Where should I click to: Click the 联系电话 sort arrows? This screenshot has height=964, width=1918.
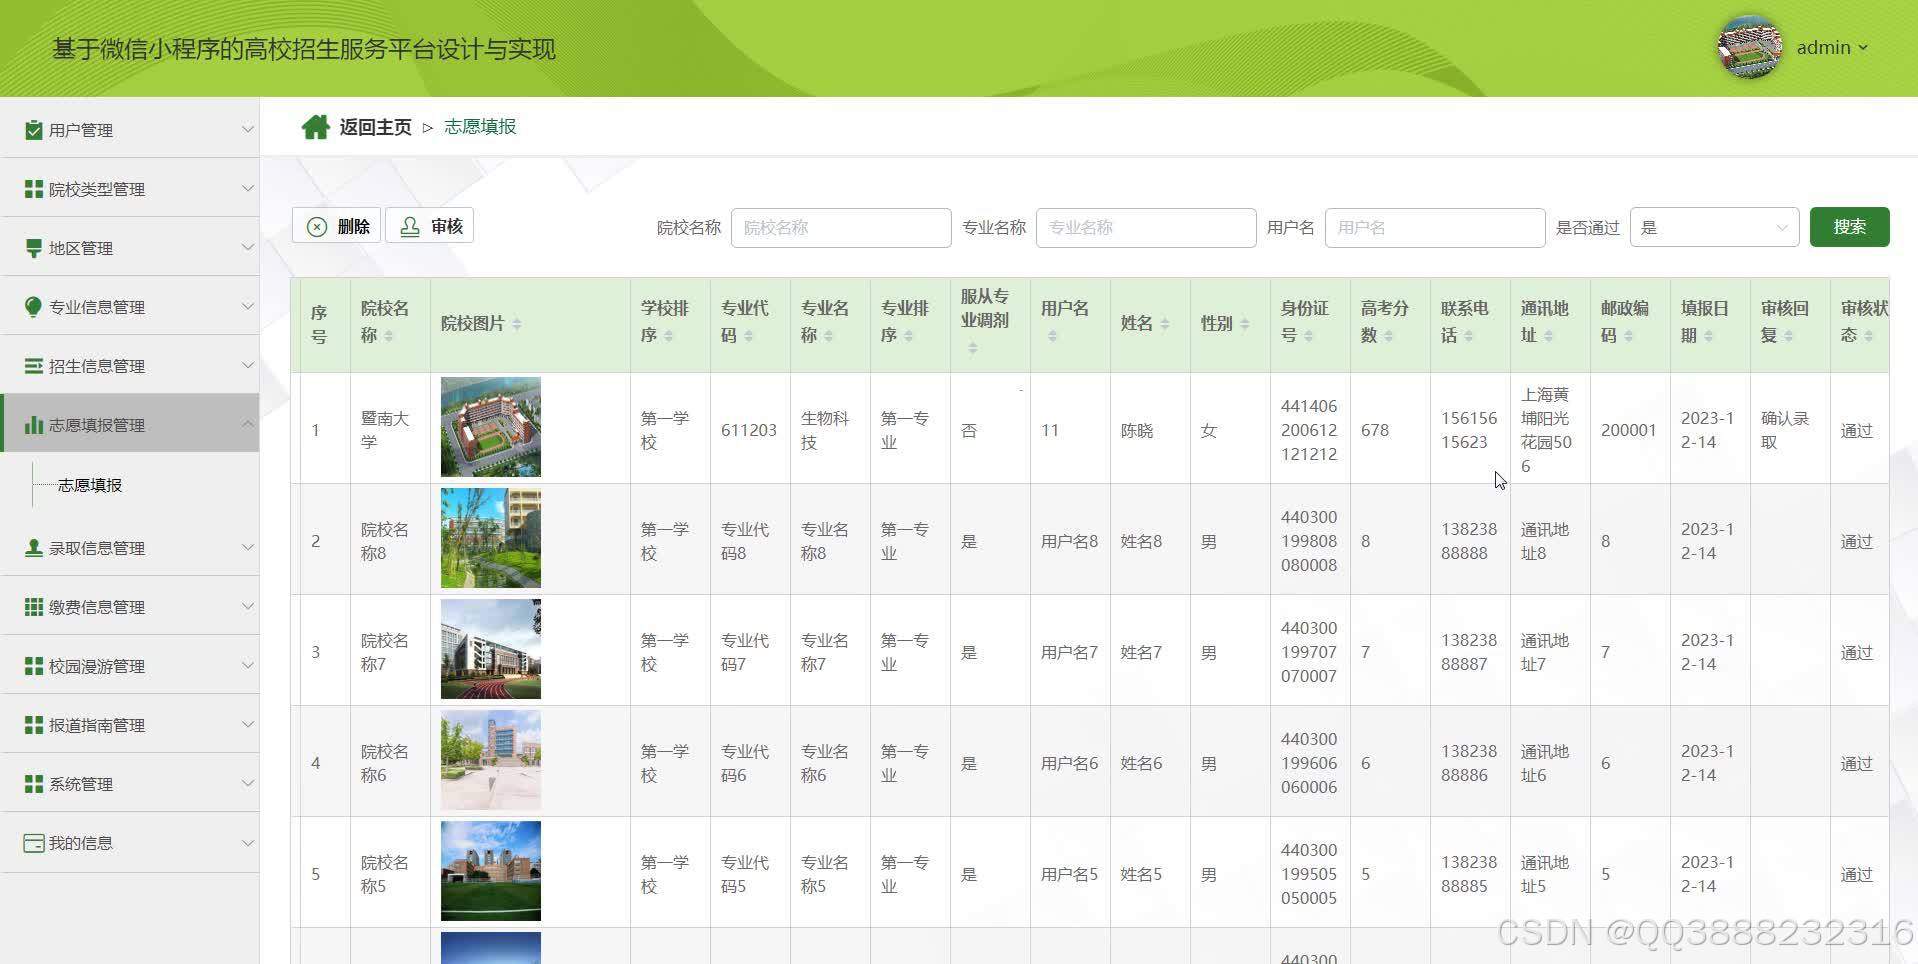click(1468, 336)
